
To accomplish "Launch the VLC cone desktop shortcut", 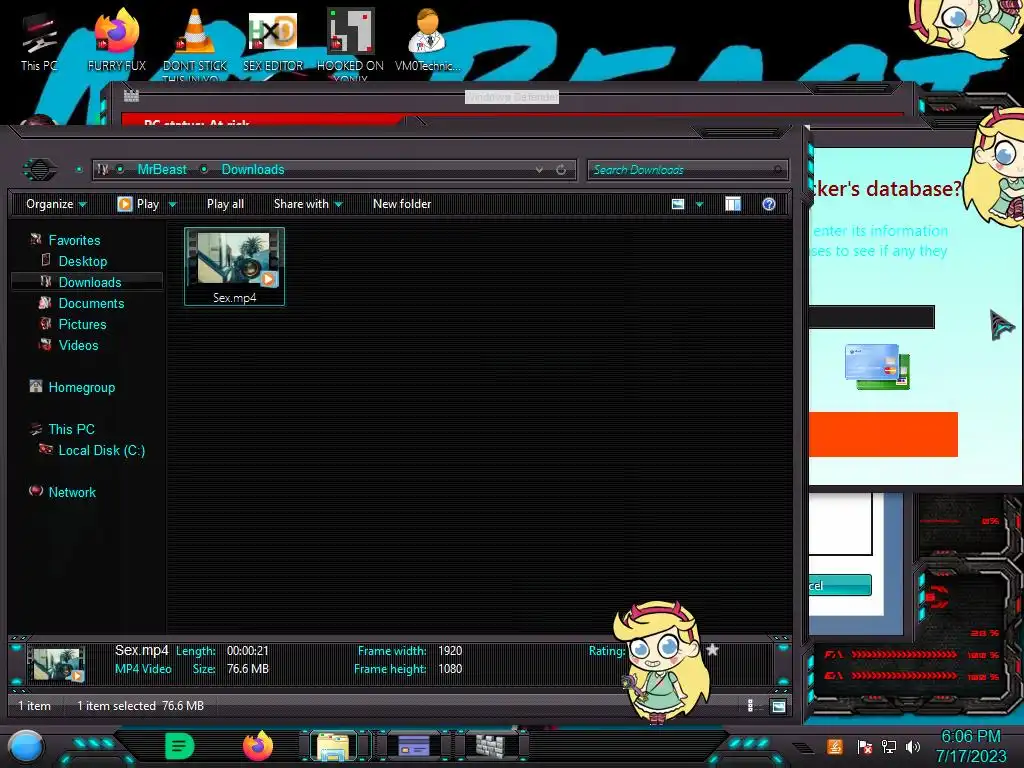I will tap(195, 42).
